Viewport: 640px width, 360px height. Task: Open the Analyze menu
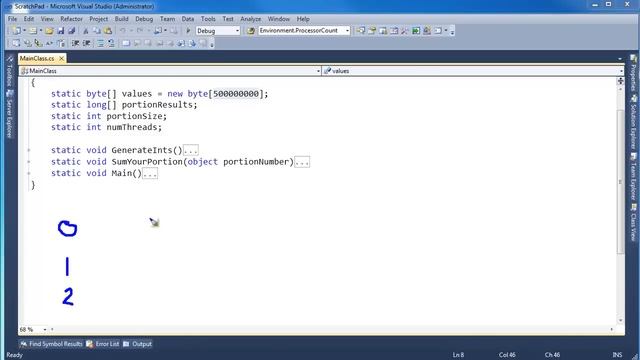[251, 19]
